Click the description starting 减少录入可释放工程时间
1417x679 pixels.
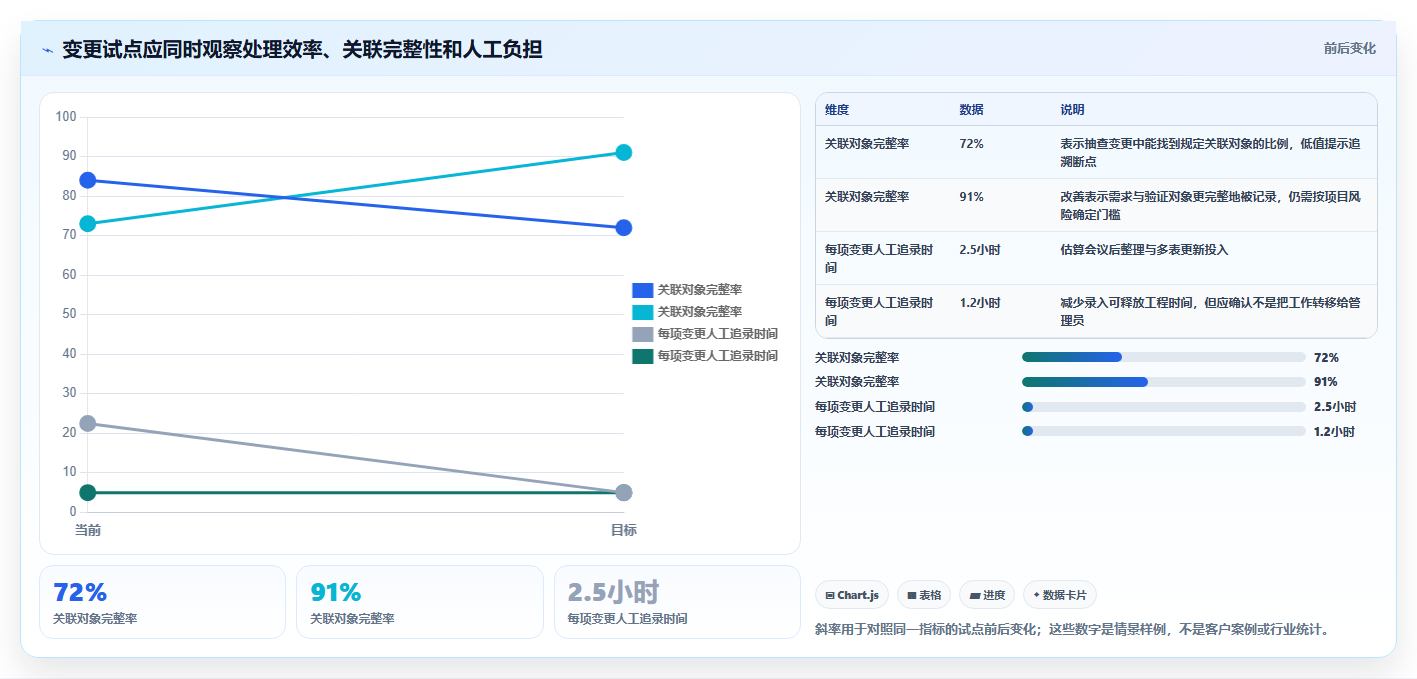pos(1210,312)
